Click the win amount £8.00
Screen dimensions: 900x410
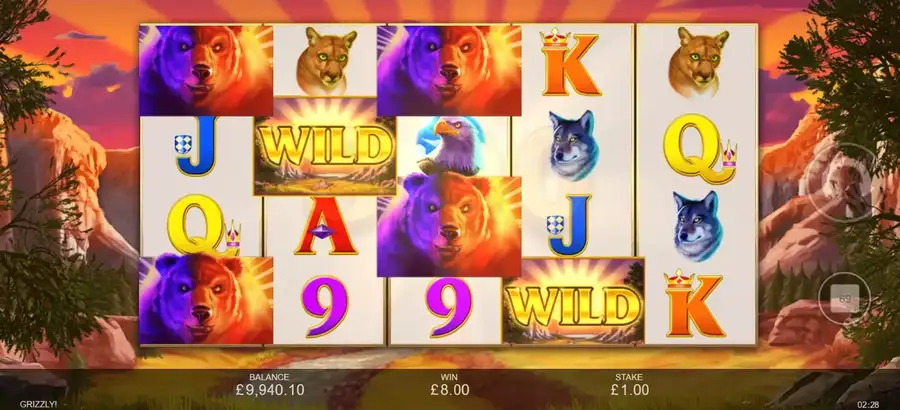[449, 390]
